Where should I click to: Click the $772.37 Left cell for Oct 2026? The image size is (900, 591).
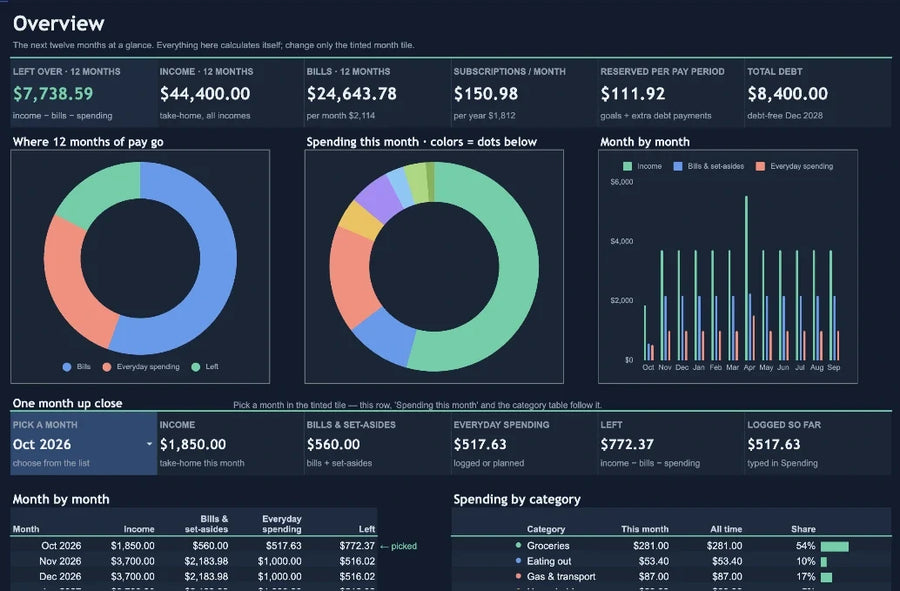tap(357, 546)
